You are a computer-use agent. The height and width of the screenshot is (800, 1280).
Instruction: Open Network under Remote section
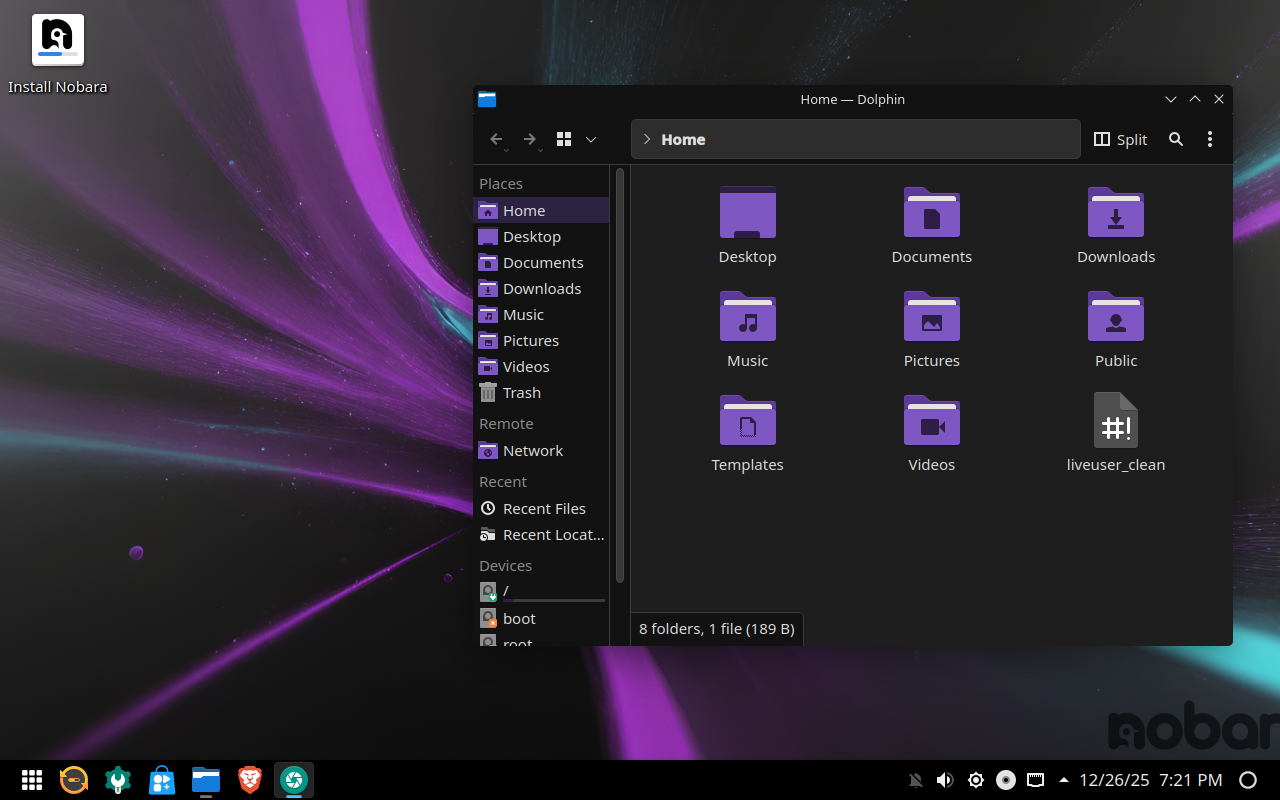point(531,450)
